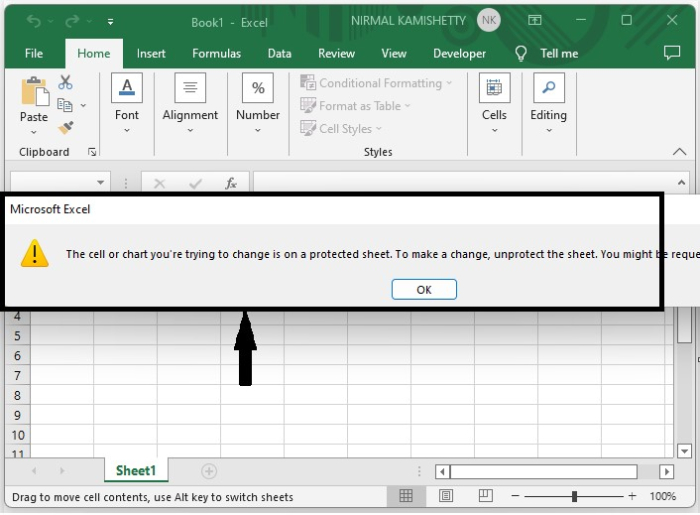Open the Cell Styles menu
The height and width of the screenshot is (515, 700).
[341, 129]
